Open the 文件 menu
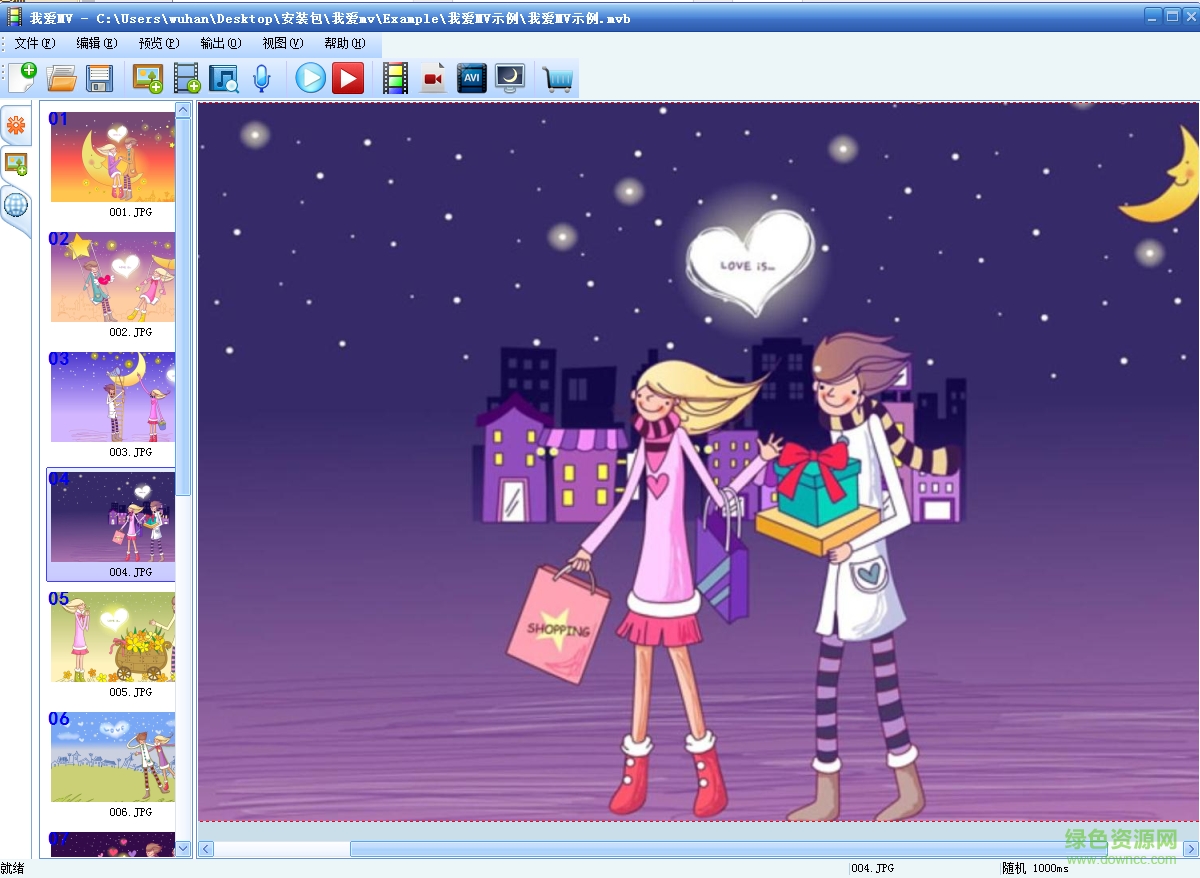 (x=34, y=43)
